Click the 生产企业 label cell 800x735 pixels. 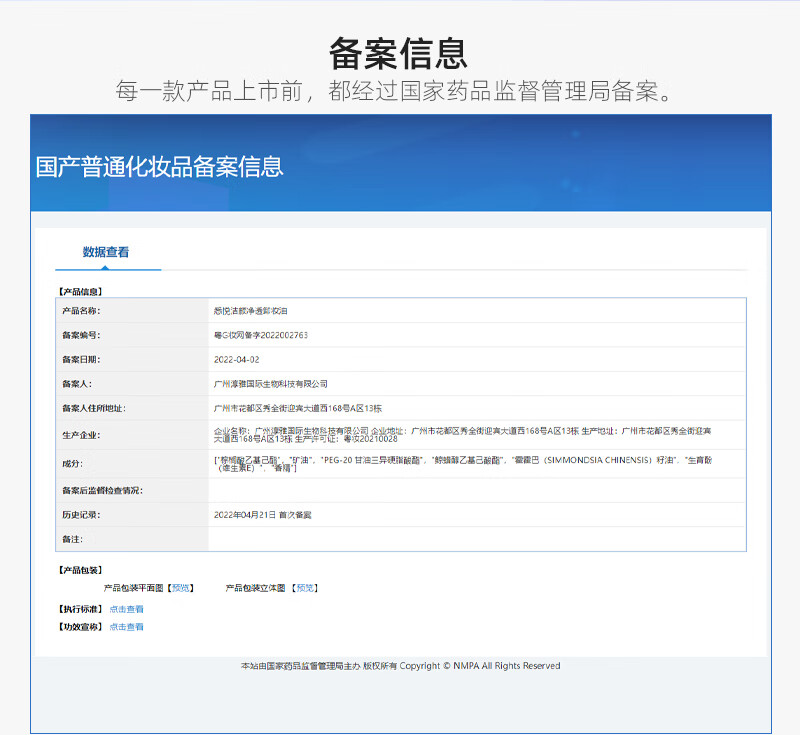132,435
